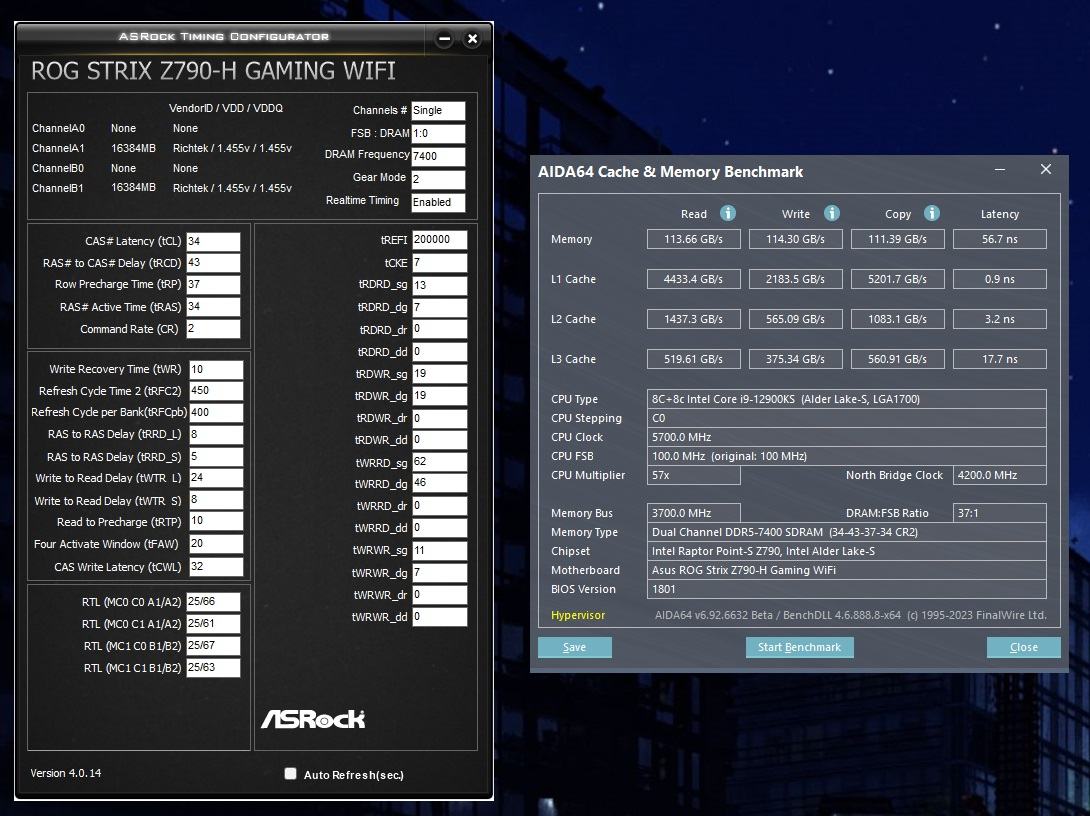This screenshot has width=1090, height=816.
Task: Click the L2 Cache Write value 565.09 GB/s
Action: (796, 319)
